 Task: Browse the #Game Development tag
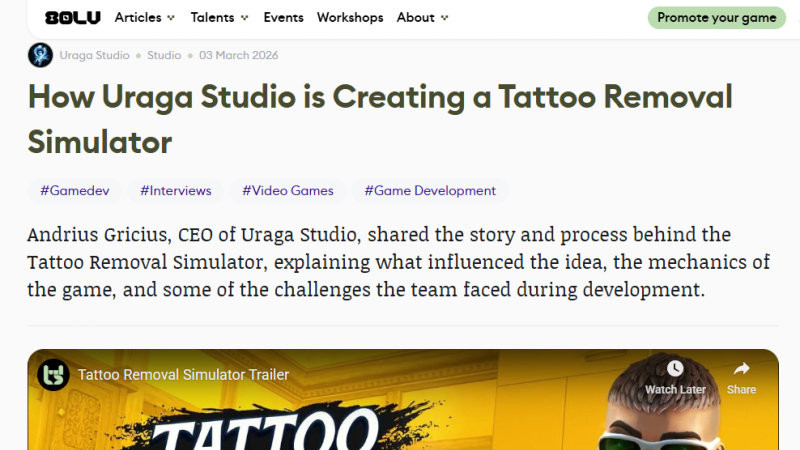(430, 191)
